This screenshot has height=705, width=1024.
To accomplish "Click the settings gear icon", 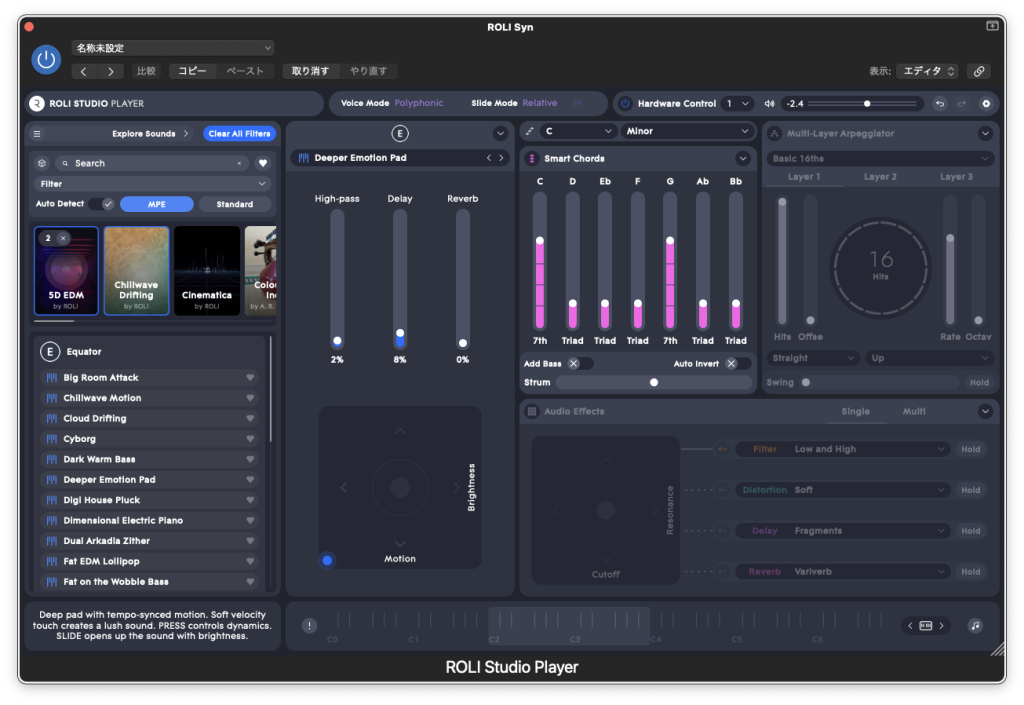I will tap(985, 103).
